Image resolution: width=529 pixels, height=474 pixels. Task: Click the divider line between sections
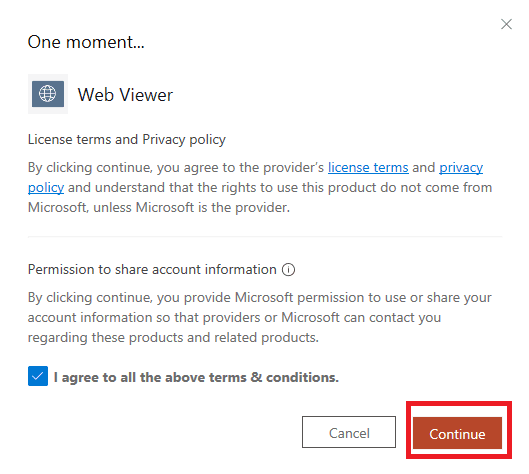click(x=265, y=237)
